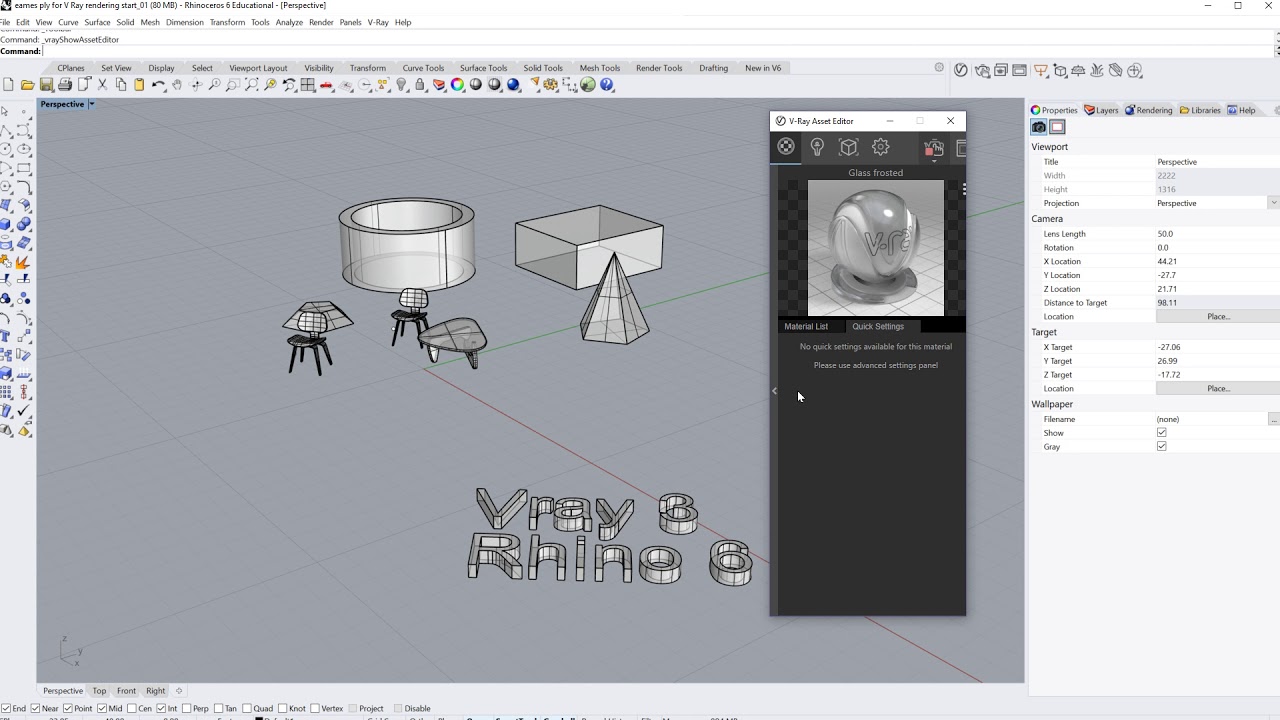Open the Geometry cube category in the V-Ray Asset Editor

click(848, 147)
